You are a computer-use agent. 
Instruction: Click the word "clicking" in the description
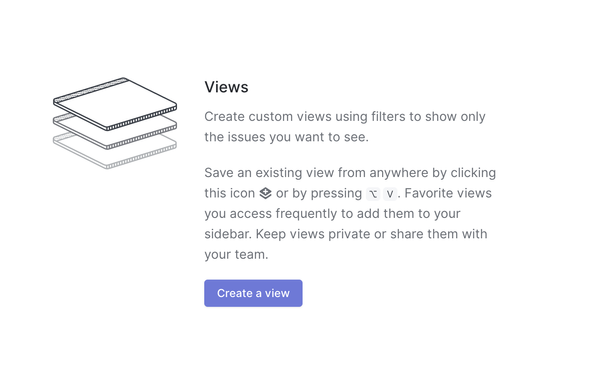click(x=473, y=173)
